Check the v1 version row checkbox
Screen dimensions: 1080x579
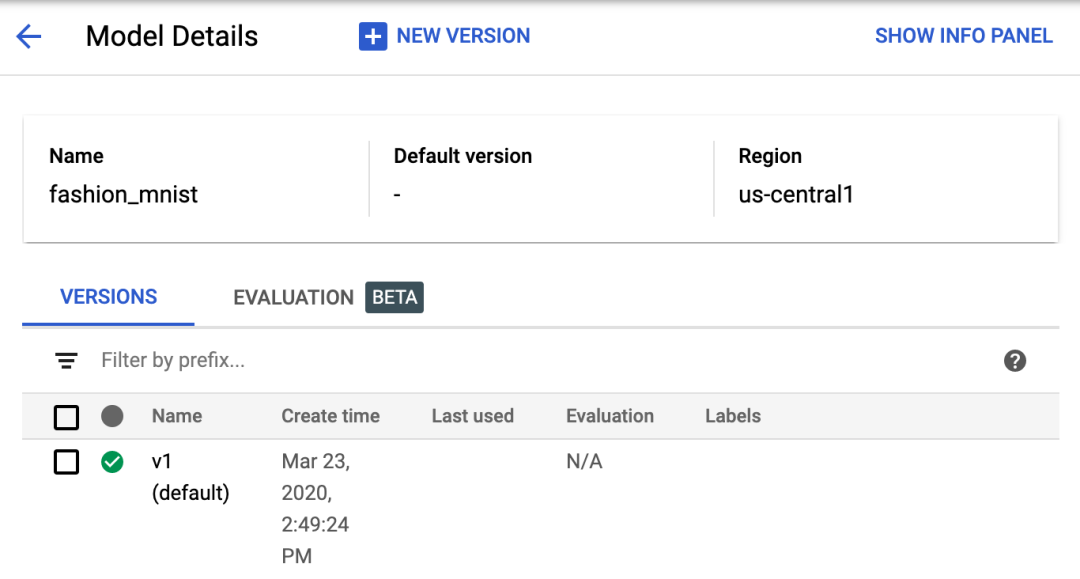click(x=66, y=462)
